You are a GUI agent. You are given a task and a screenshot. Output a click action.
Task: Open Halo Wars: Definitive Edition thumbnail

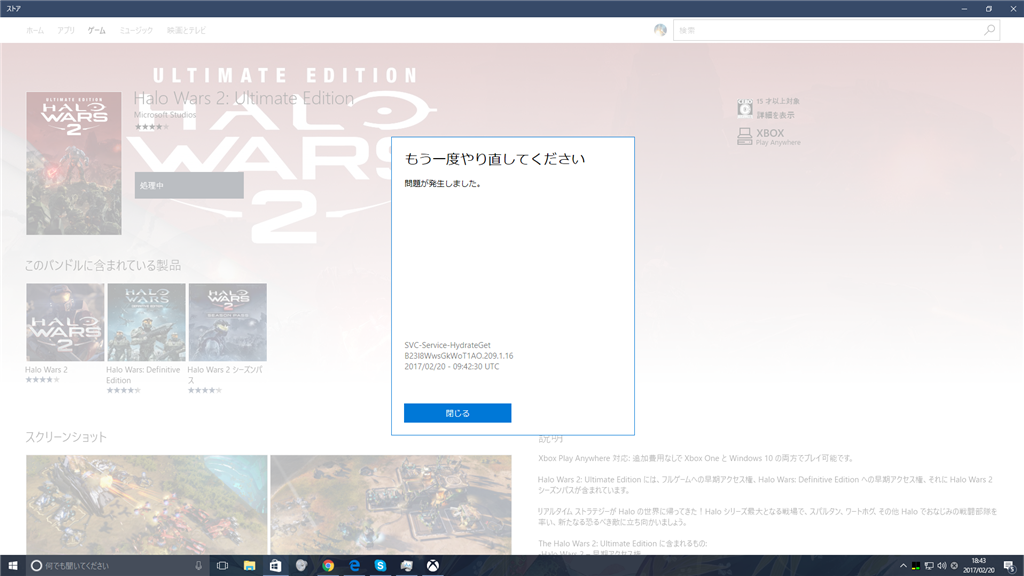tap(146, 322)
